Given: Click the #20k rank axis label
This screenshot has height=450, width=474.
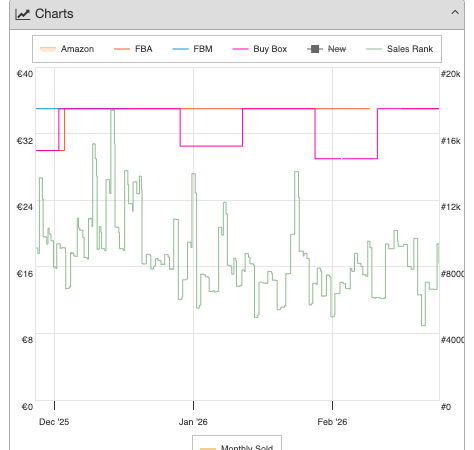Looking at the screenshot, I should point(451,74).
